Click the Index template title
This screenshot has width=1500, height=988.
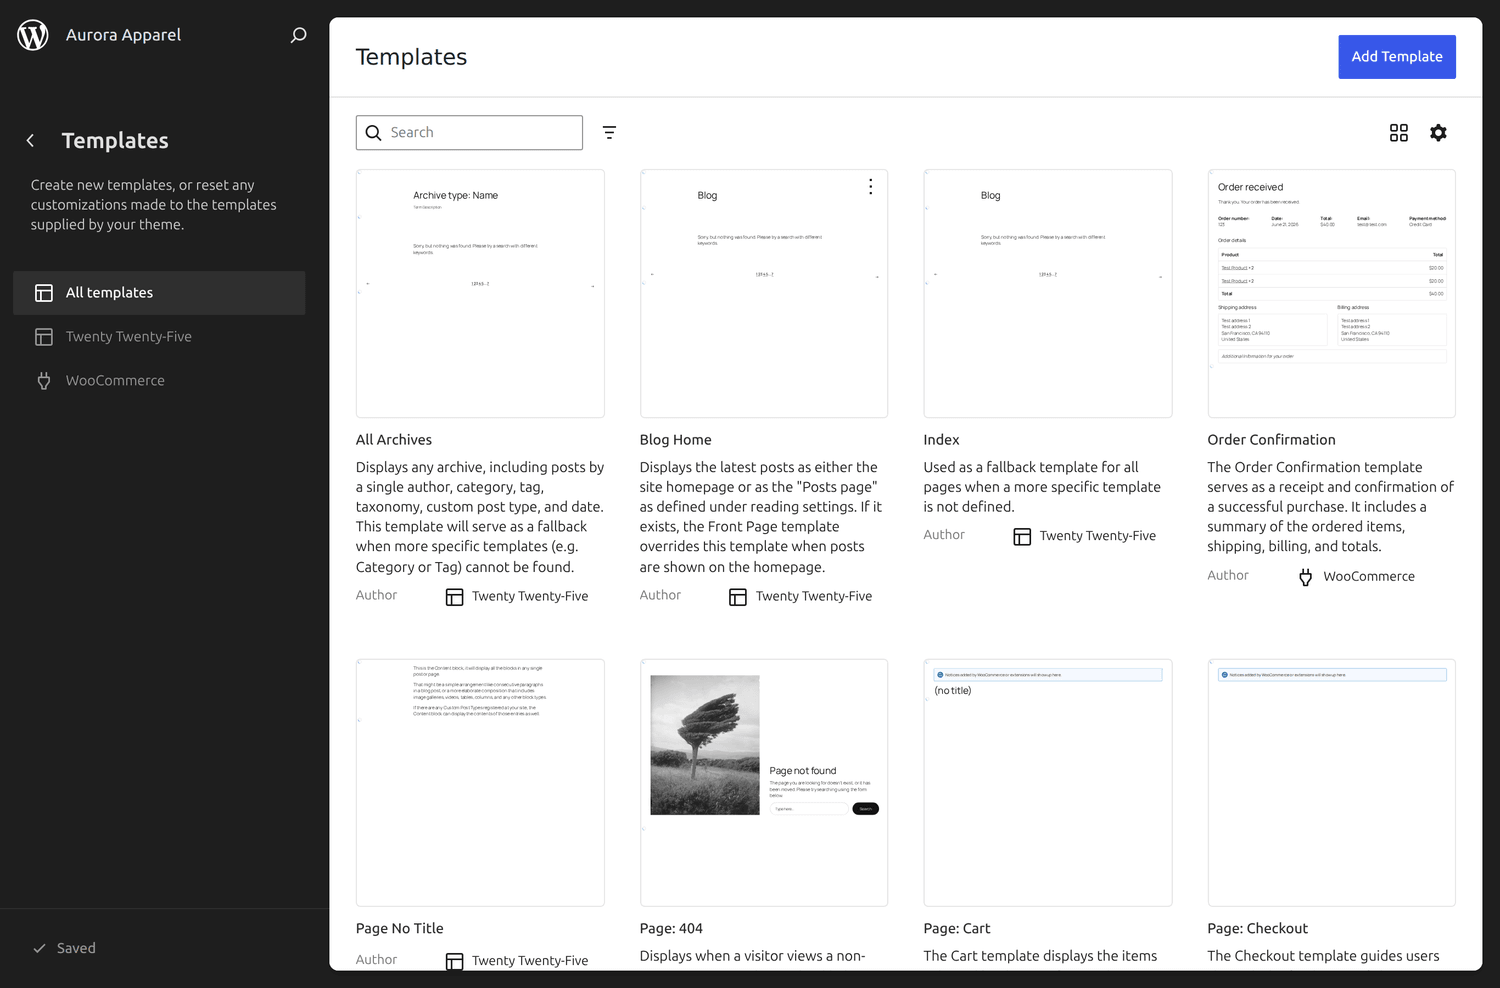tap(941, 440)
